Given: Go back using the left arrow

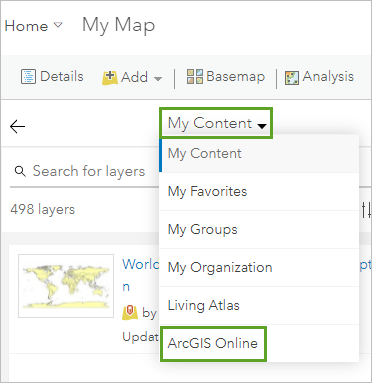Looking at the screenshot, I should point(17,127).
